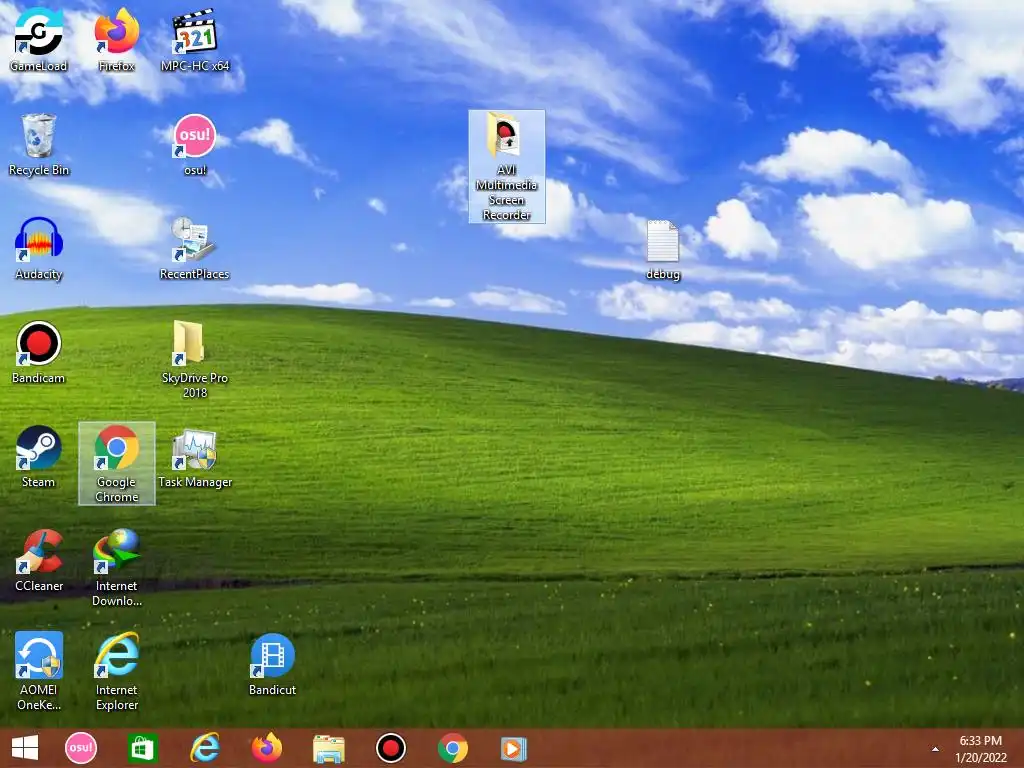Open the GameLoad desktop shortcut

pos(39,39)
